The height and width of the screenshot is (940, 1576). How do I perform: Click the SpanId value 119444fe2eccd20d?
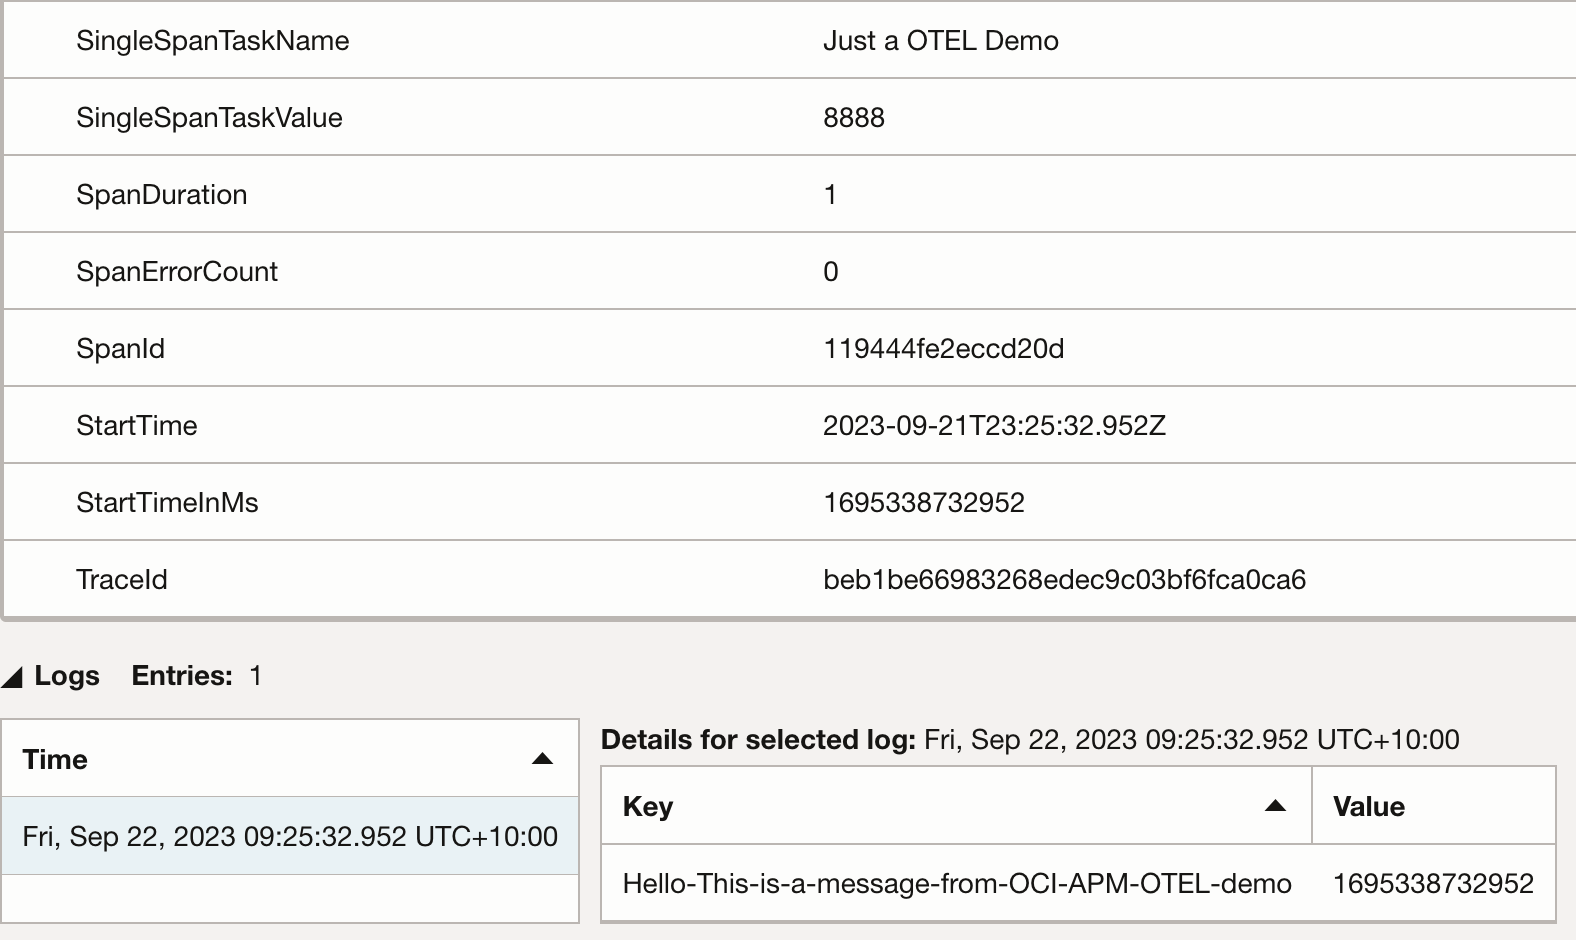click(944, 347)
